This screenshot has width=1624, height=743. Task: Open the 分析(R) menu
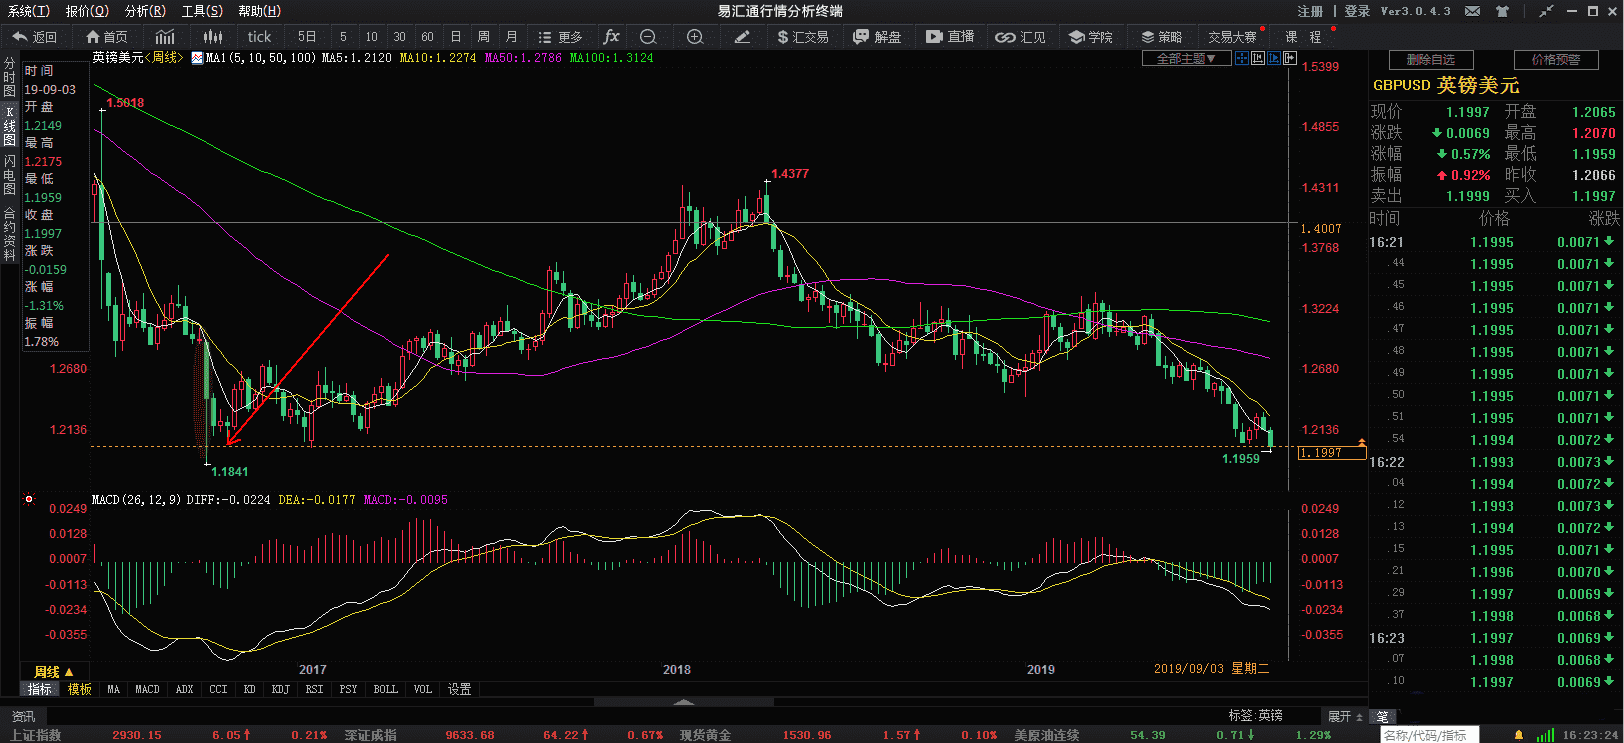pyautogui.click(x=145, y=11)
